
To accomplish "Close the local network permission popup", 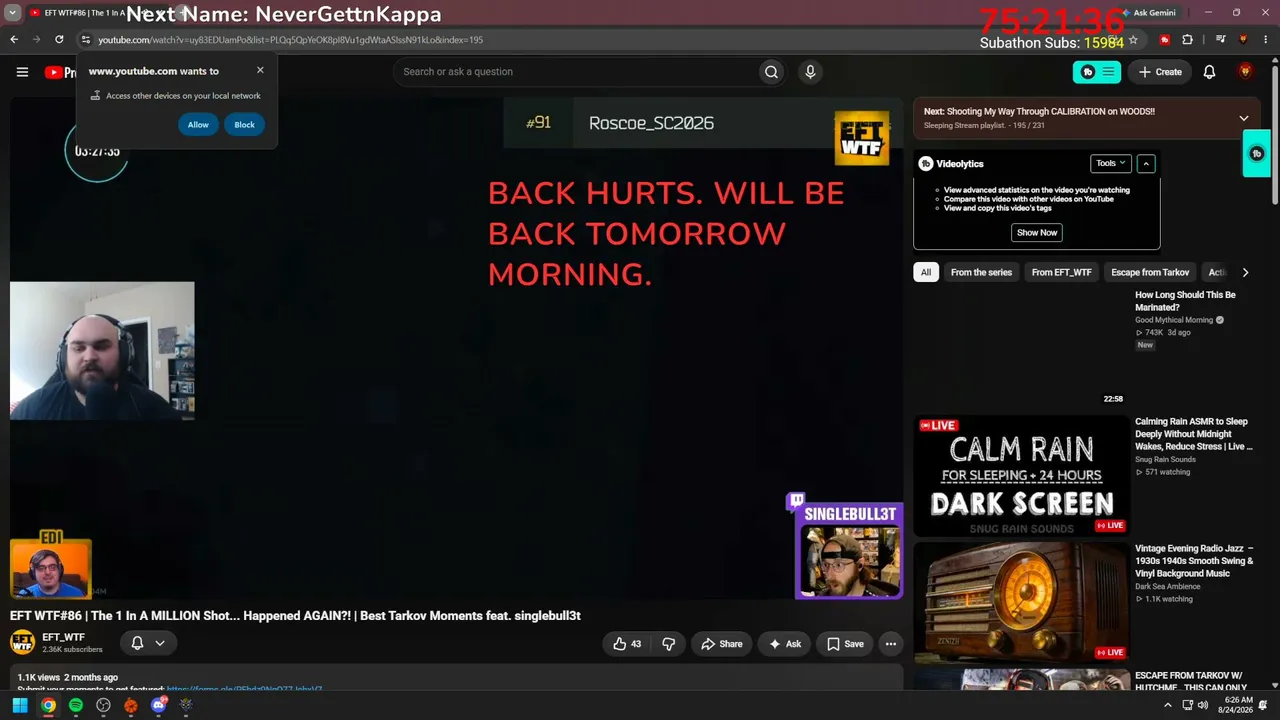I will click(x=260, y=70).
